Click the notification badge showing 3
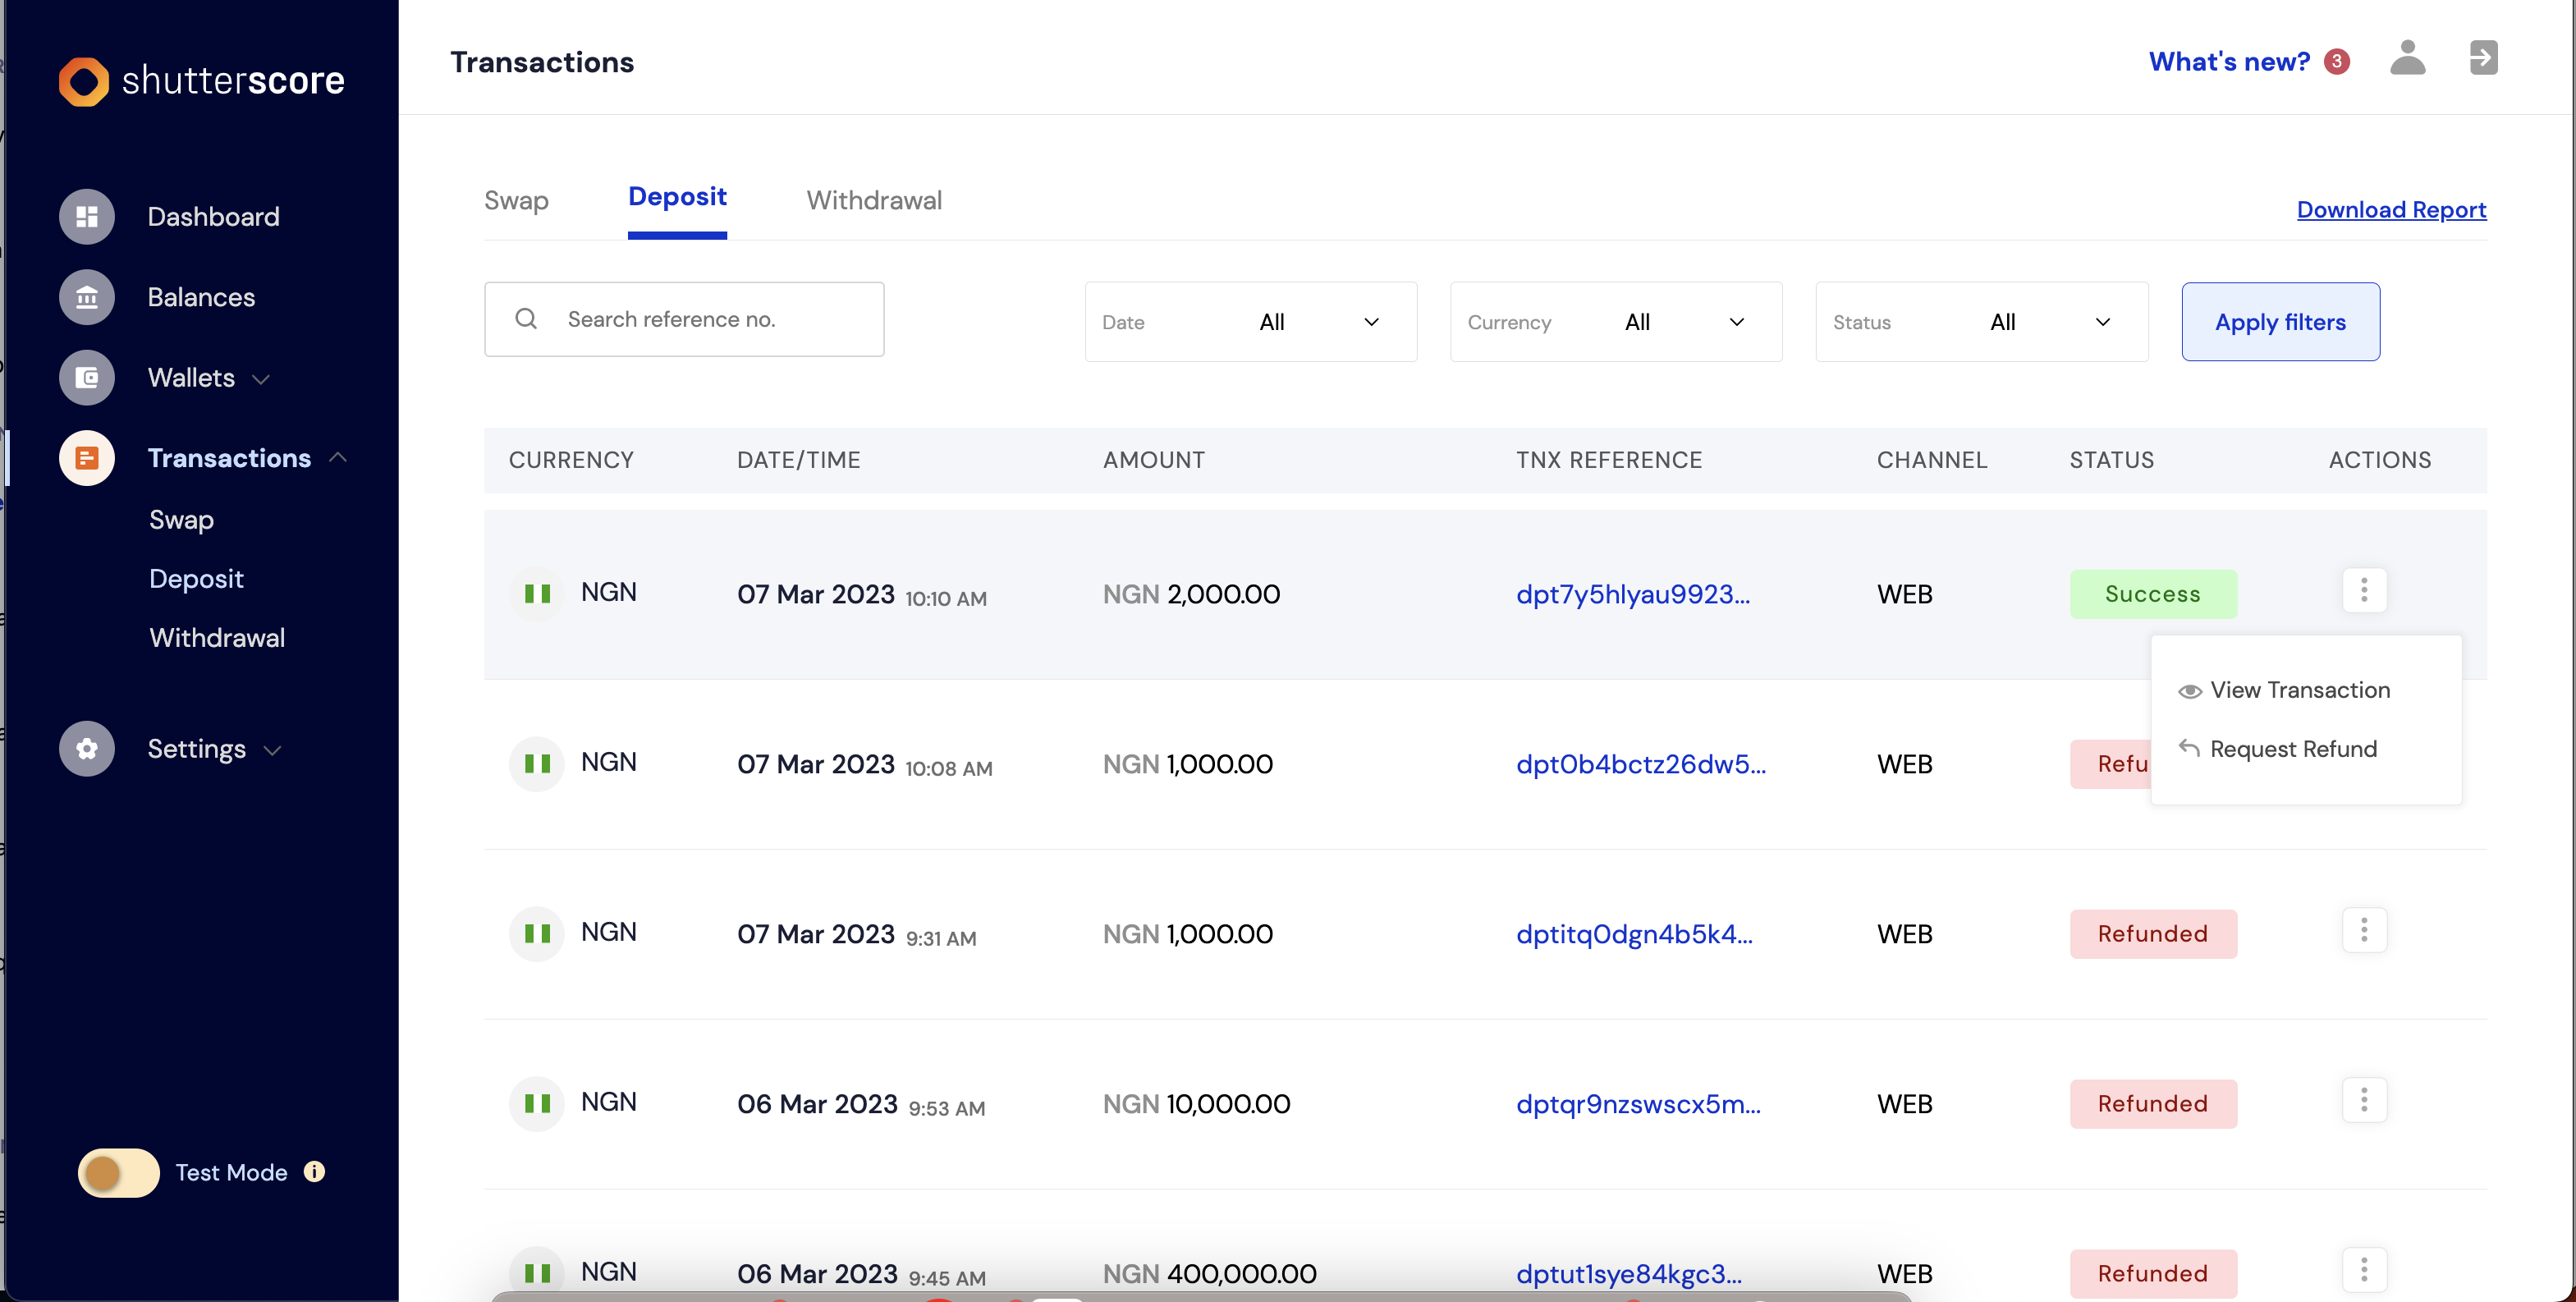This screenshot has height=1302, width=2576. click(x=2337, y=62)
